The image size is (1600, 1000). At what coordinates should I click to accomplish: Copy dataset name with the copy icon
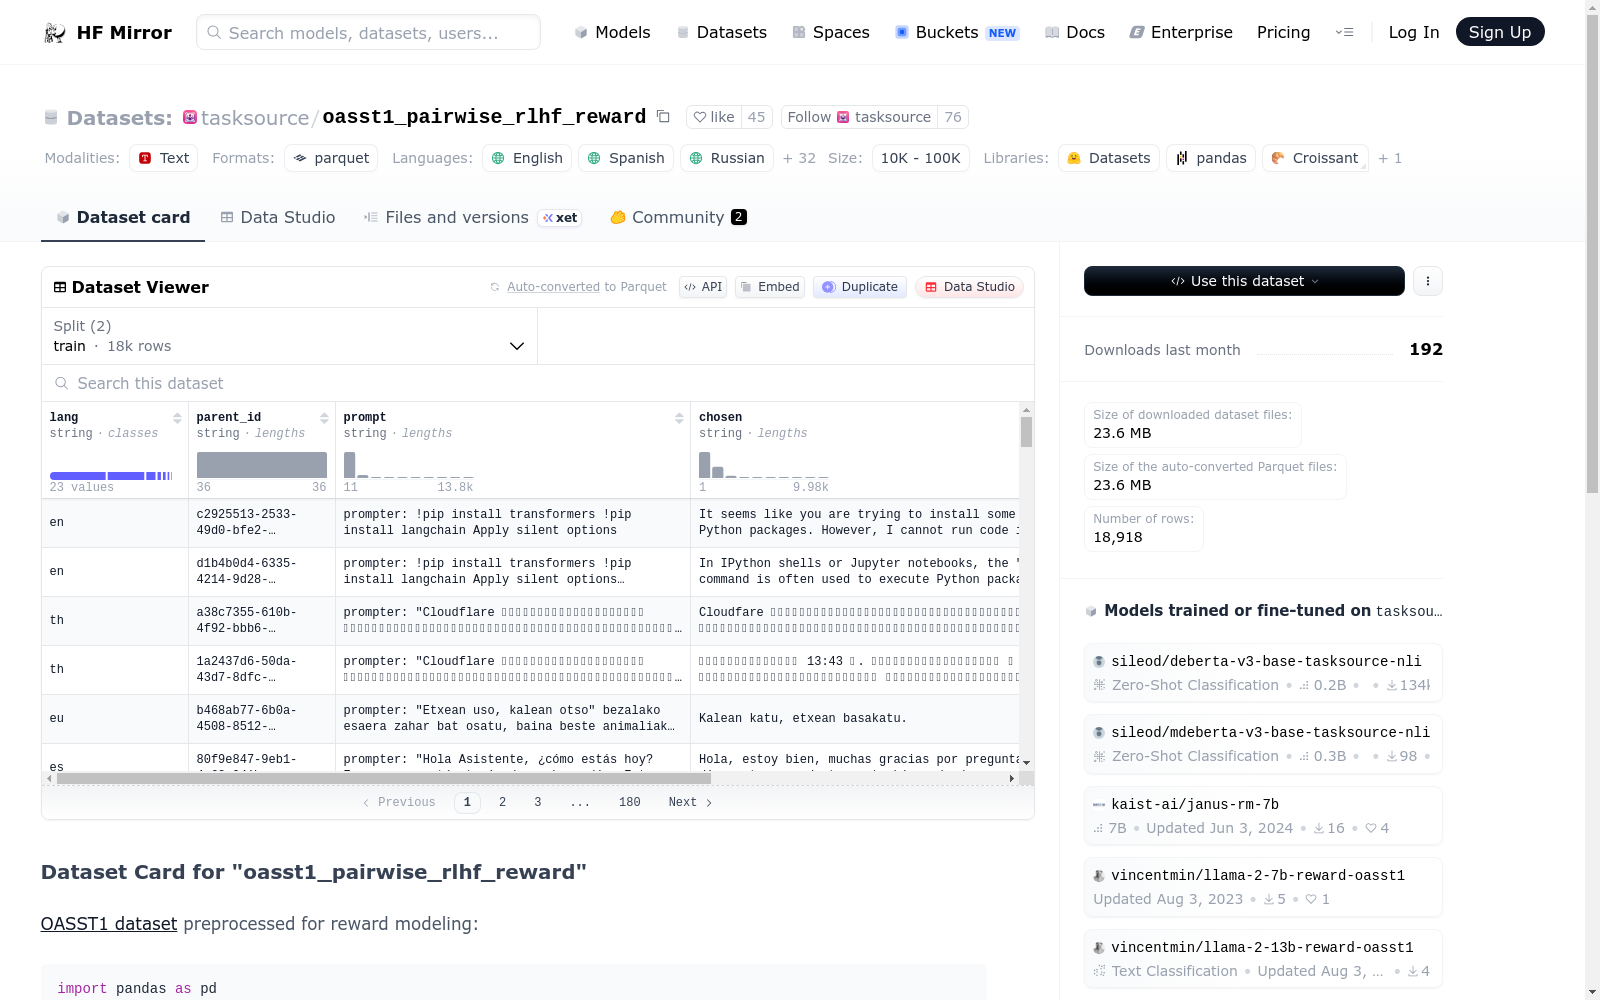click(663, 117)
